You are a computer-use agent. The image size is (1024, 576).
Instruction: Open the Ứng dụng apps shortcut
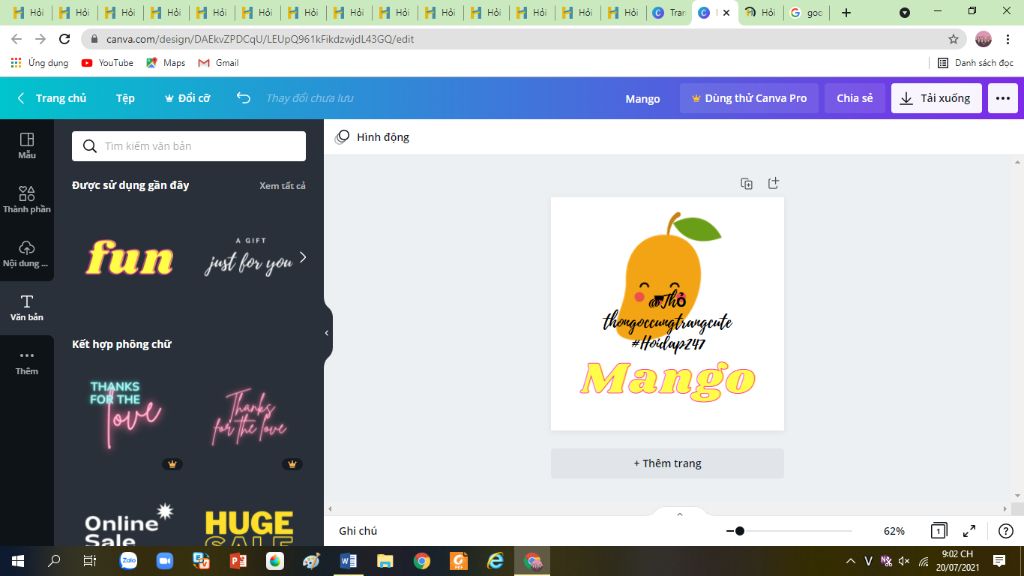pos(39,63)
